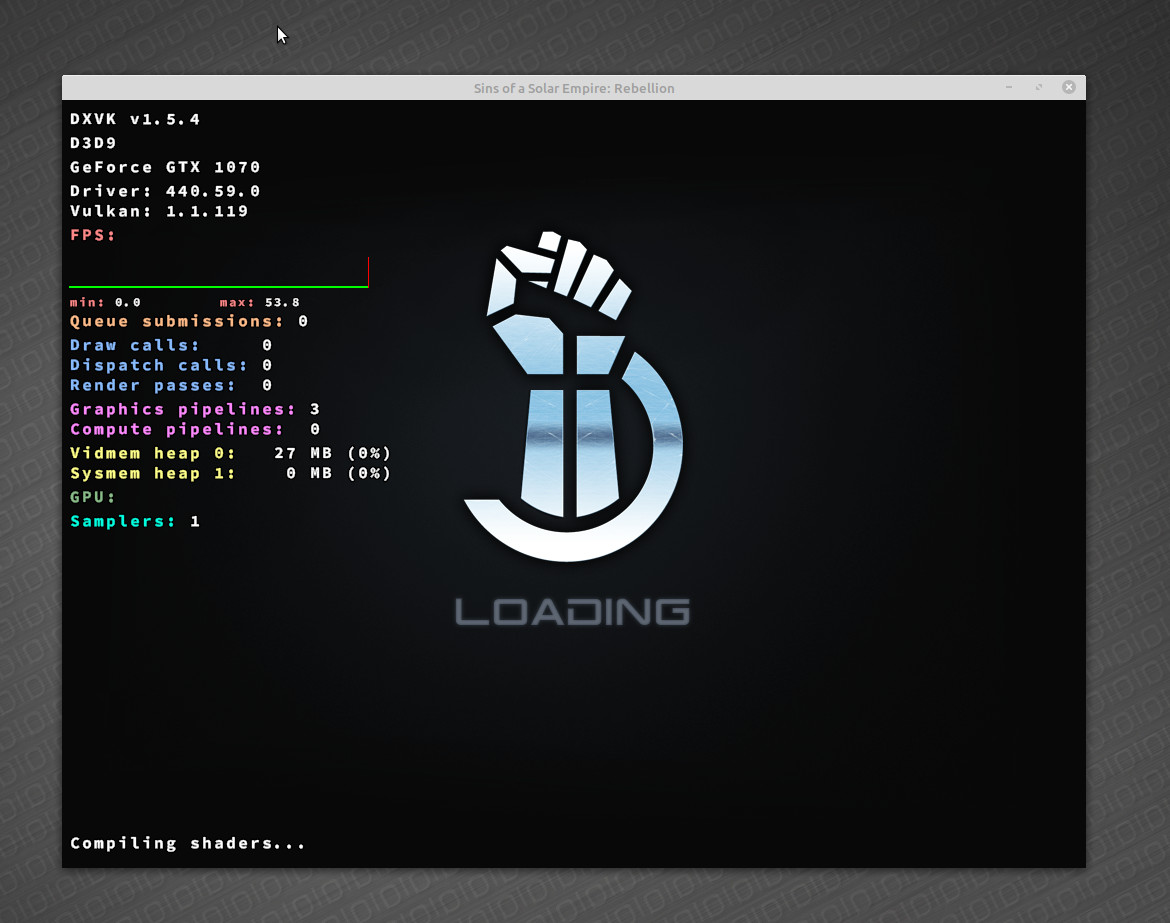Screen dimensions: 1170x923
Task: Click the raised fist loading logo
Action: (x=572, y=395)
